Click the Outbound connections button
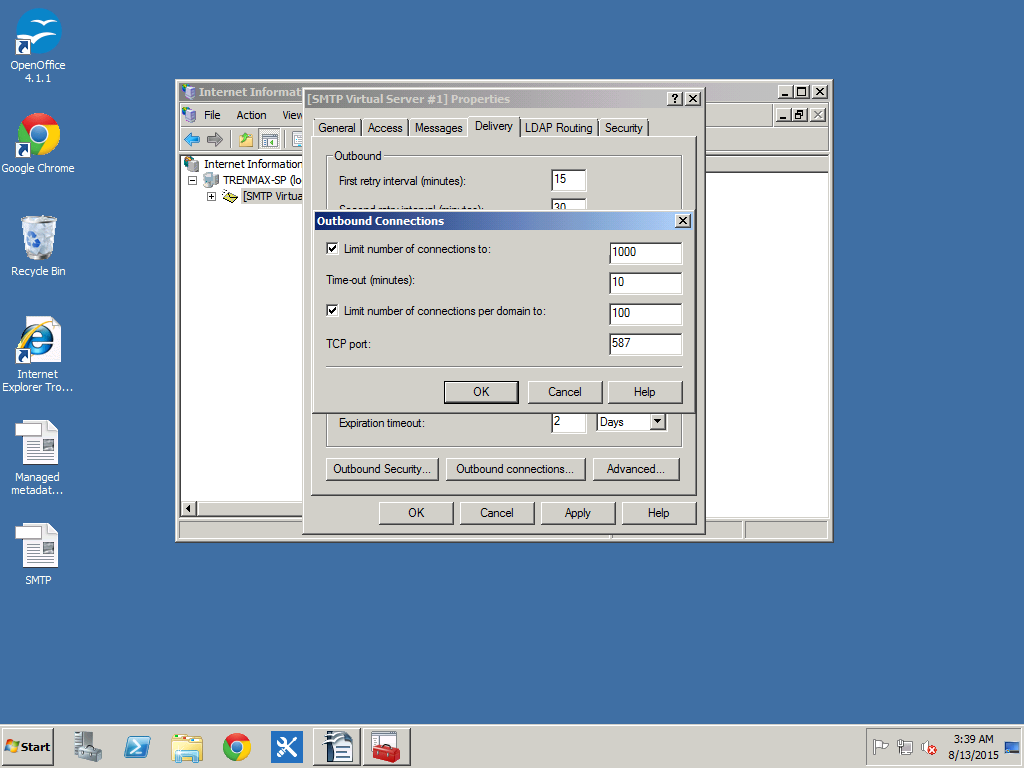 [x=515, y=469]
